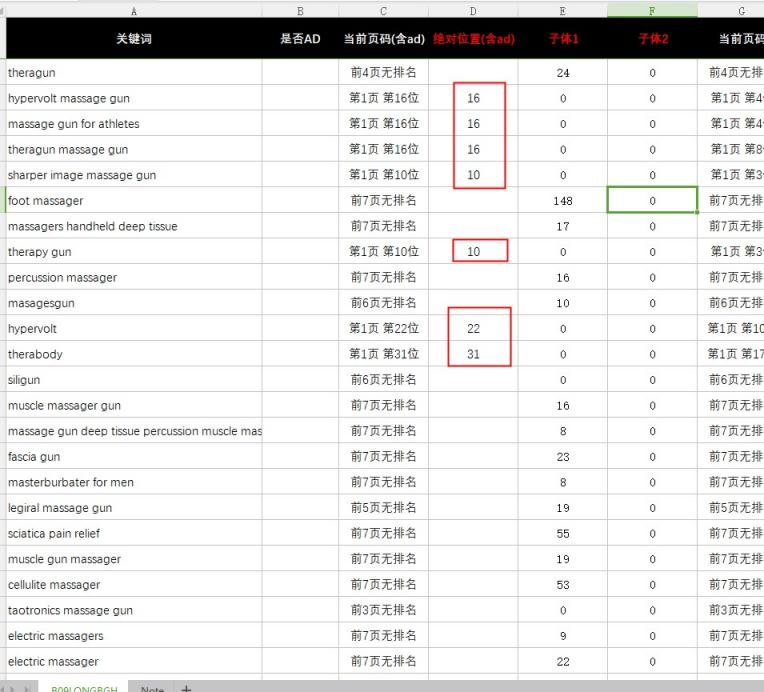Click empty 是否AD cell in theragun row
This screenshot has height=692, width=764.
(300, 73)
